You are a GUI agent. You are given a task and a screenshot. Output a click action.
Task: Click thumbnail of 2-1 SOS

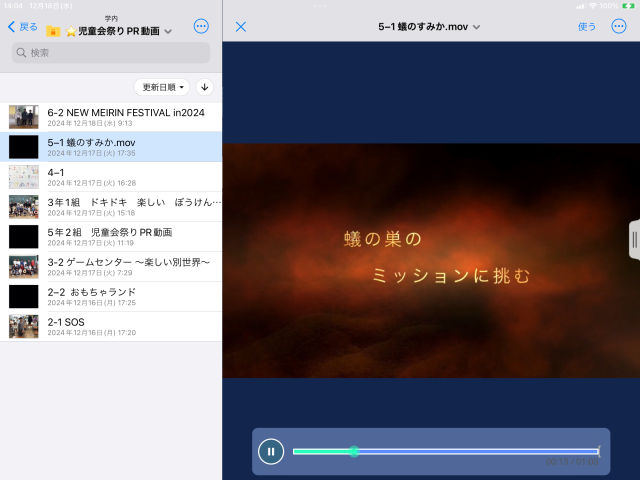(x=24, y=327)
